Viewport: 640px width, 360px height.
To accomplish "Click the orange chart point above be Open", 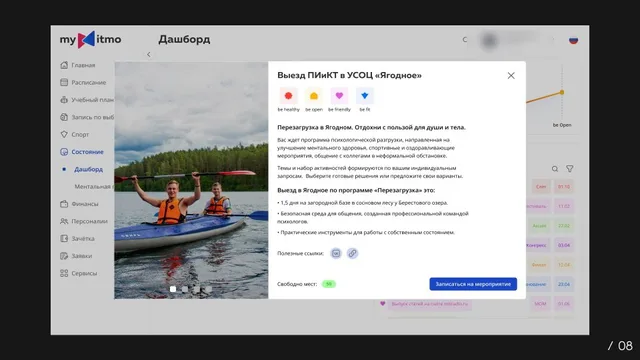I will coord(562,92).
